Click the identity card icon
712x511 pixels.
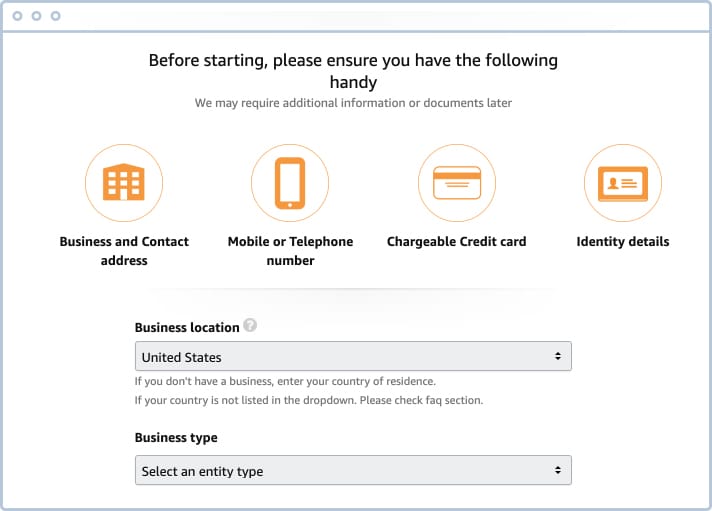coord(623,184)
